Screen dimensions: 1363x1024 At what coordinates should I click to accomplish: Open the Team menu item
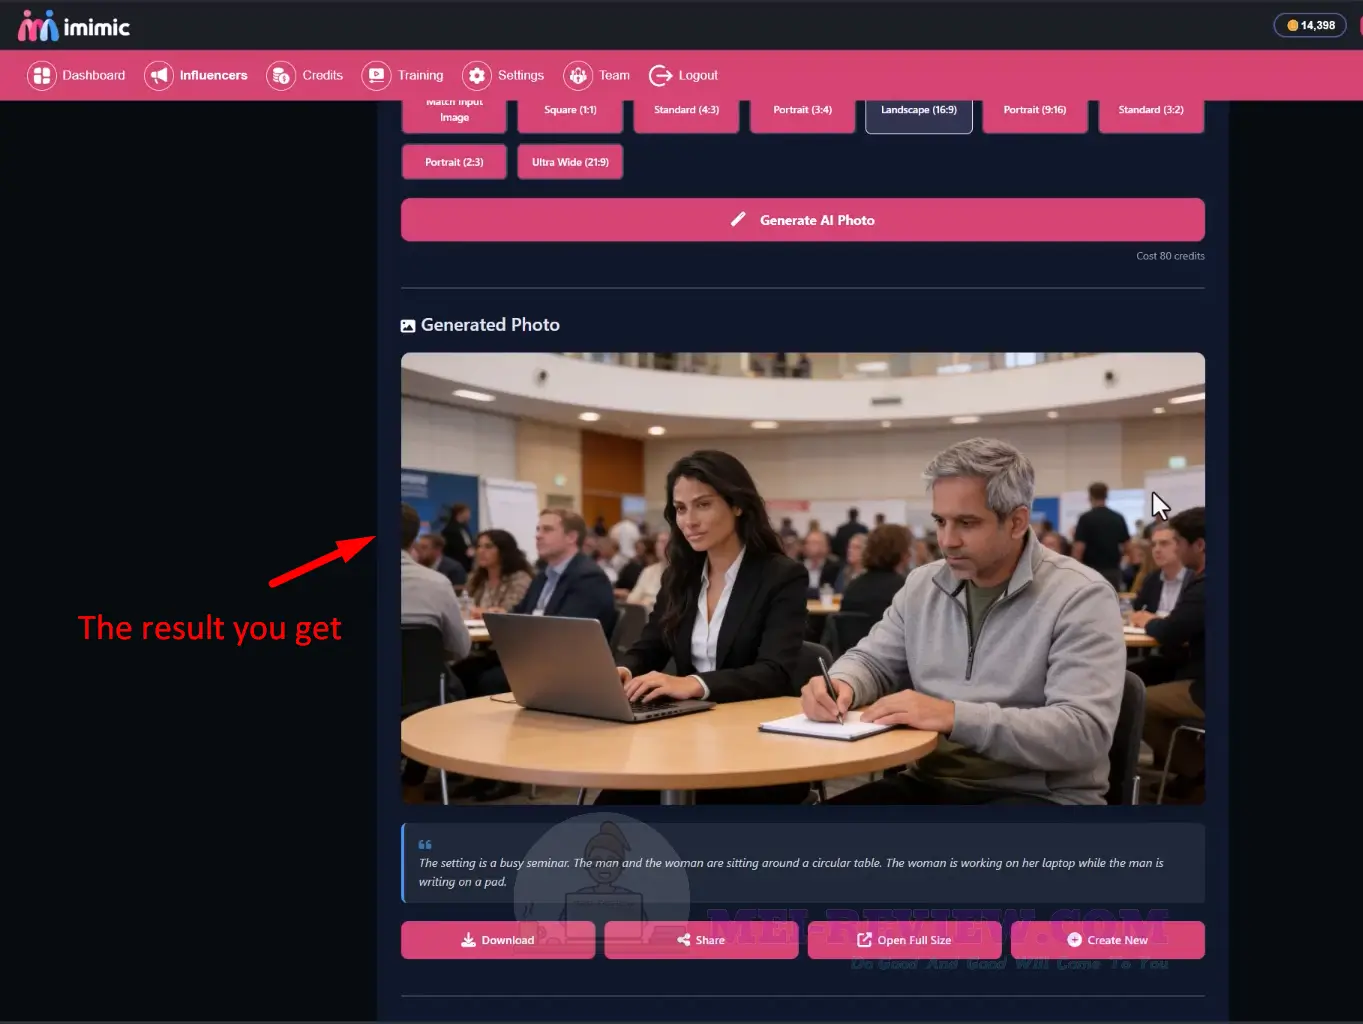tap(597, 75)
